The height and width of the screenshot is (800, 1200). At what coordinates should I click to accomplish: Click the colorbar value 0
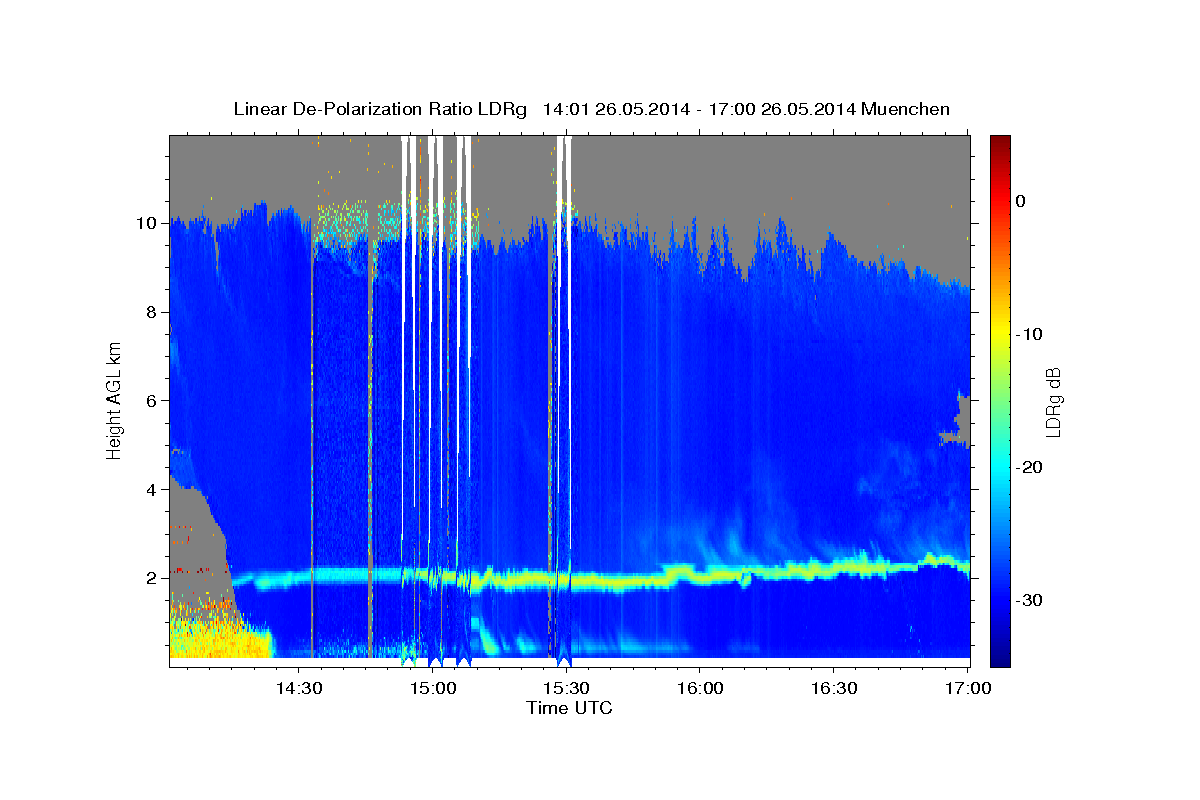pyautogui.click(x=1021, y=201)
